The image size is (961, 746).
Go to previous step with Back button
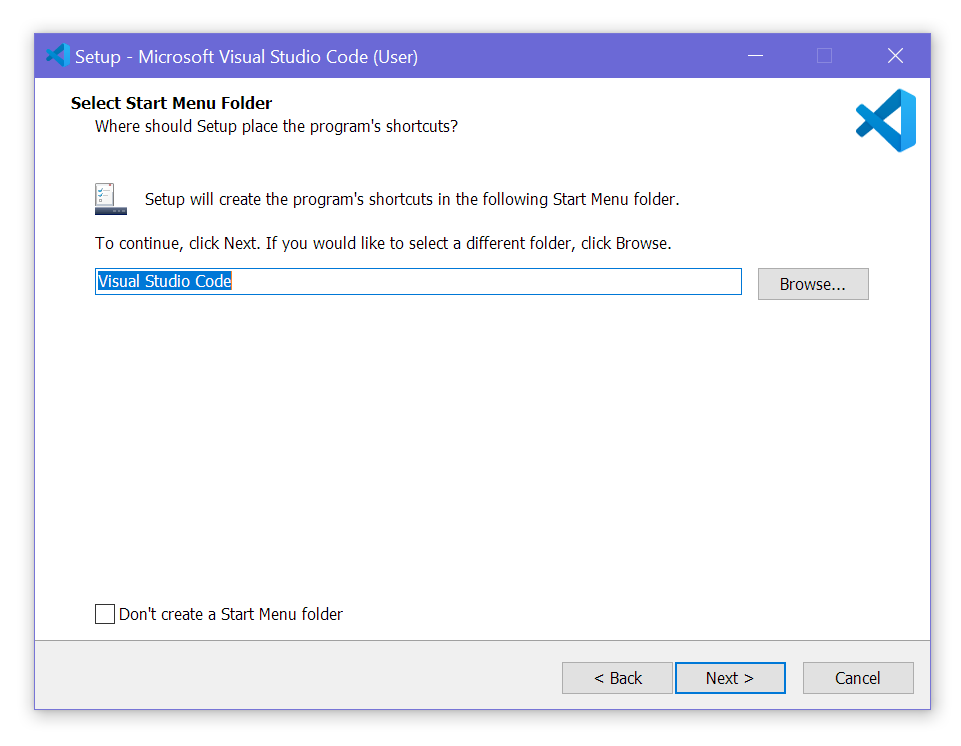617,678
